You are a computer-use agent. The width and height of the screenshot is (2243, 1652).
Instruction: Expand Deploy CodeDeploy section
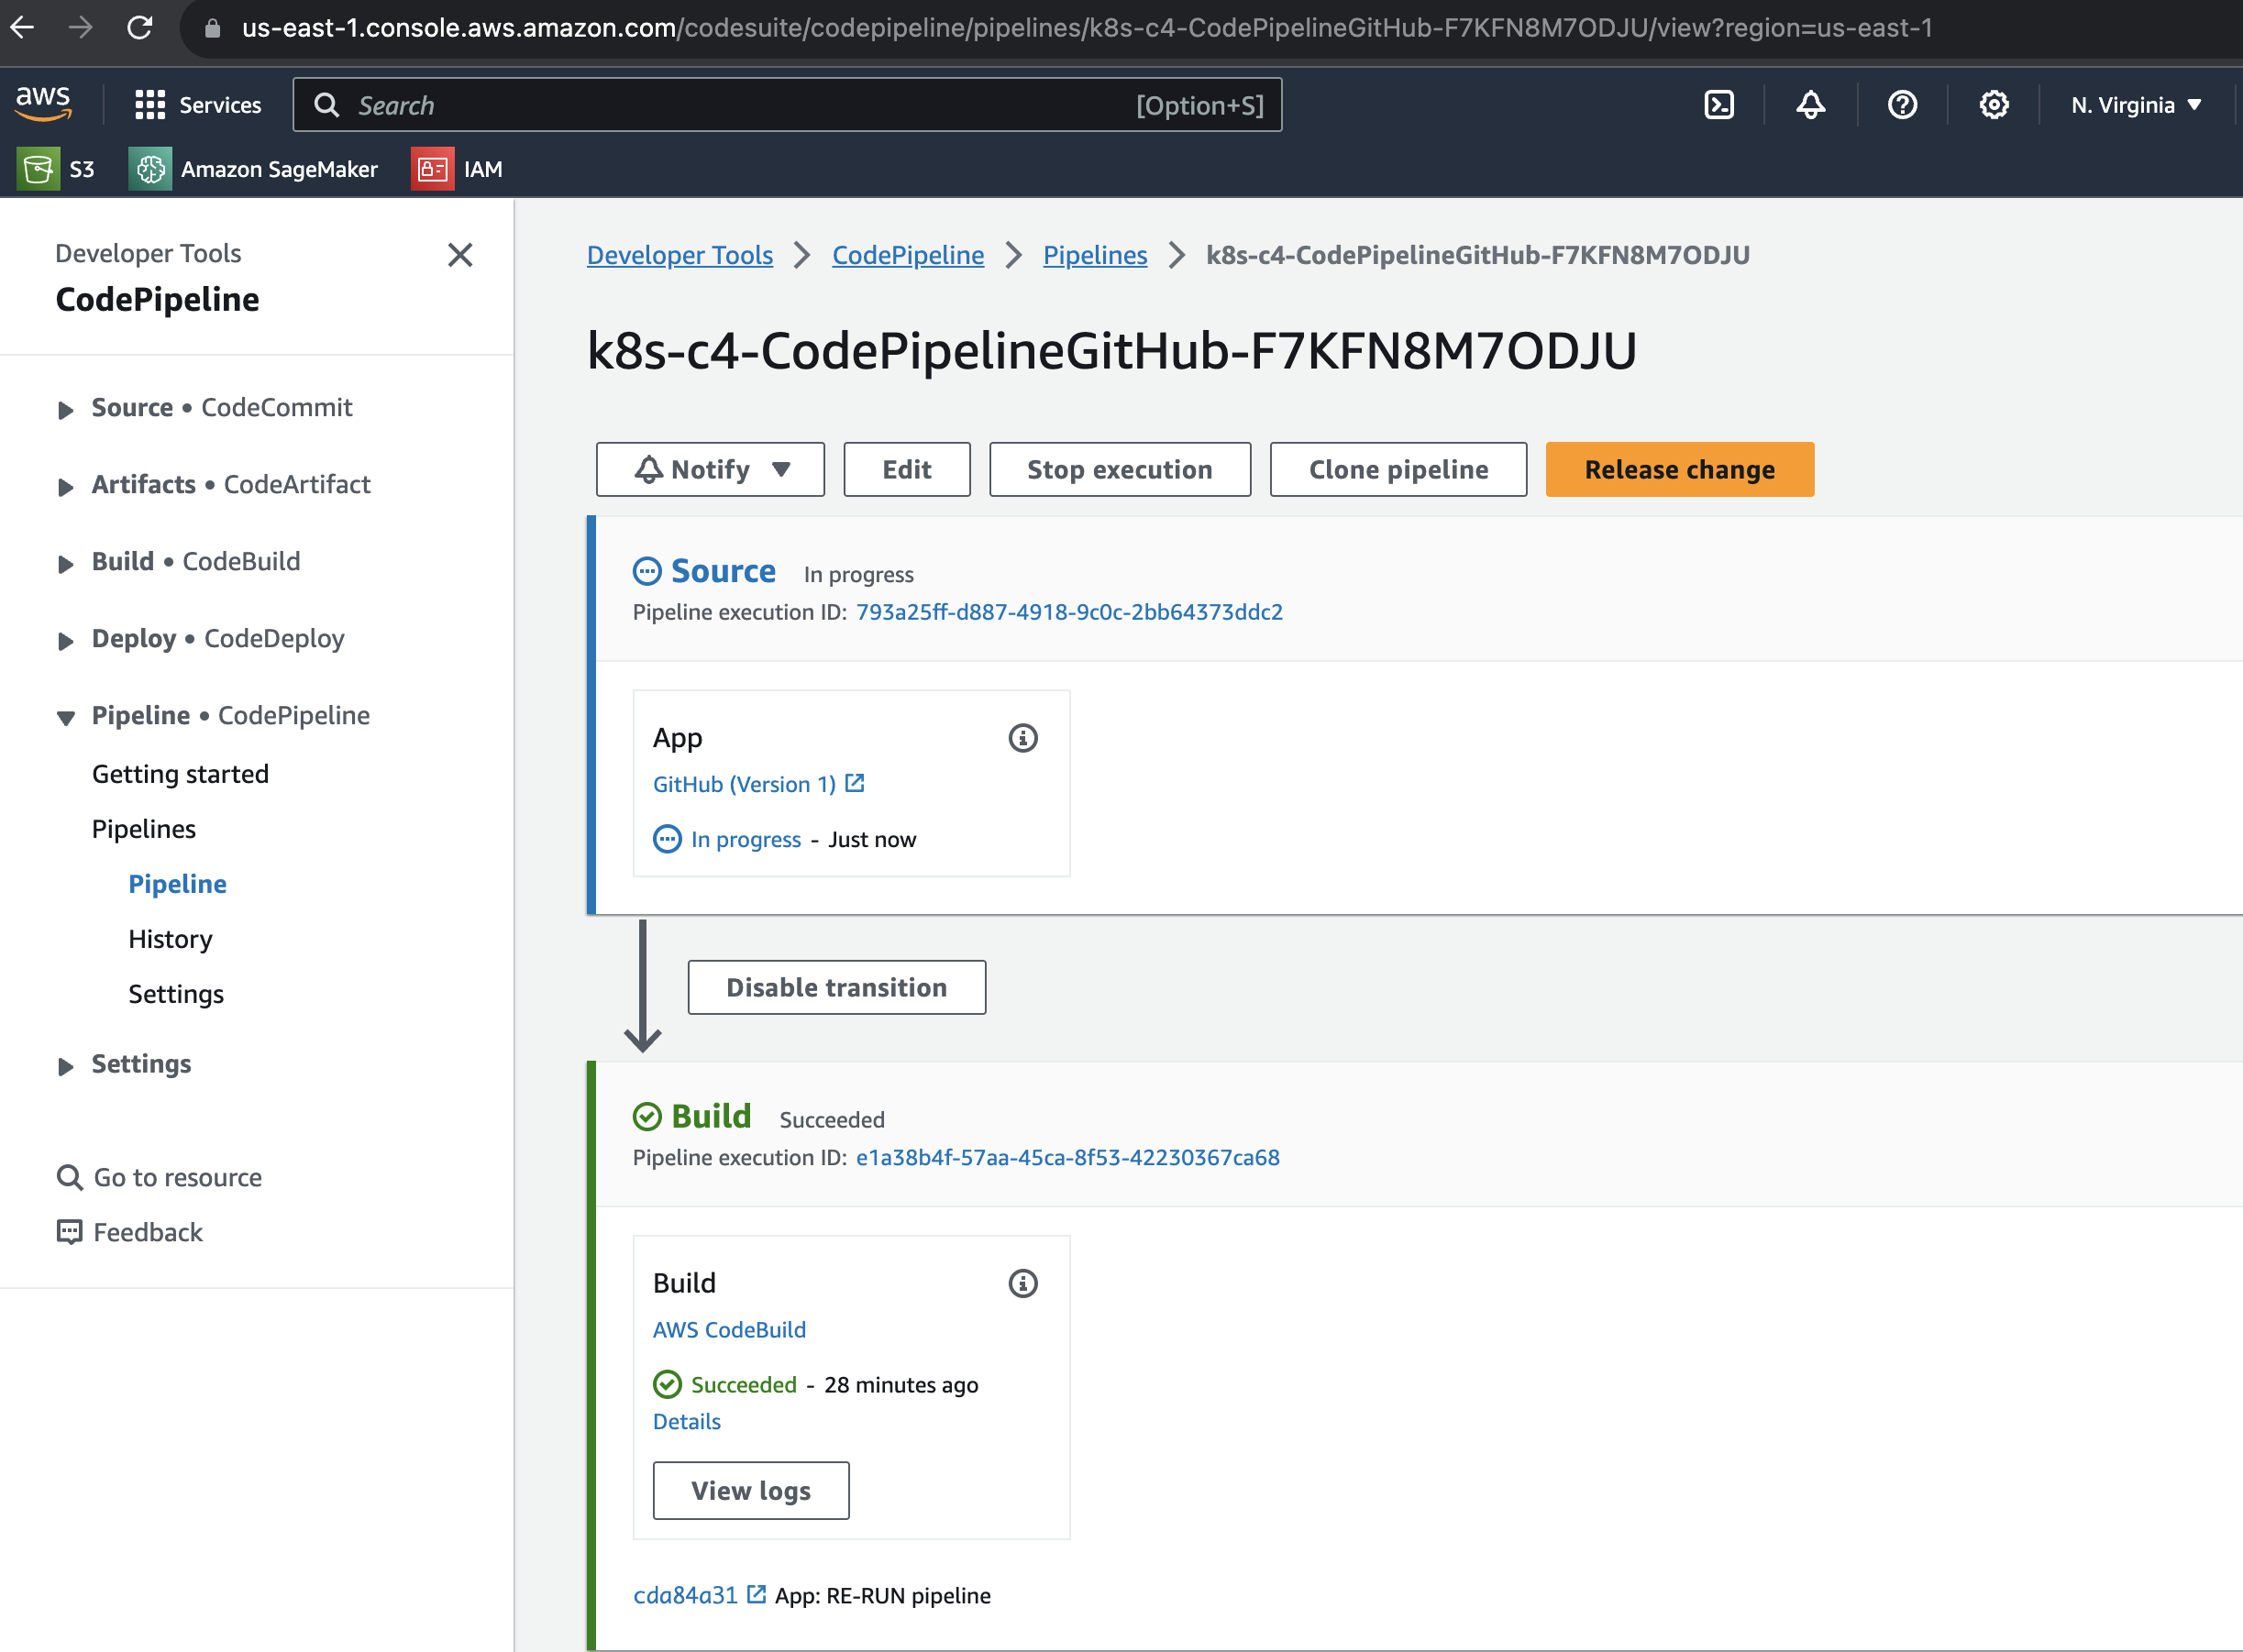pyautogui.click(x=66, y=641)
